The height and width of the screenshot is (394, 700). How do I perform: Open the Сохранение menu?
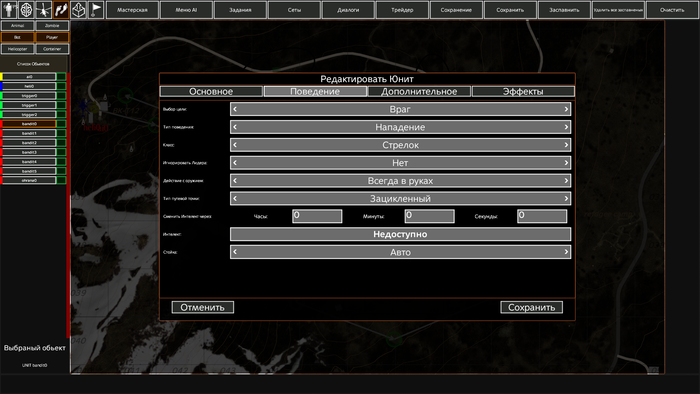tap(456, 10)
